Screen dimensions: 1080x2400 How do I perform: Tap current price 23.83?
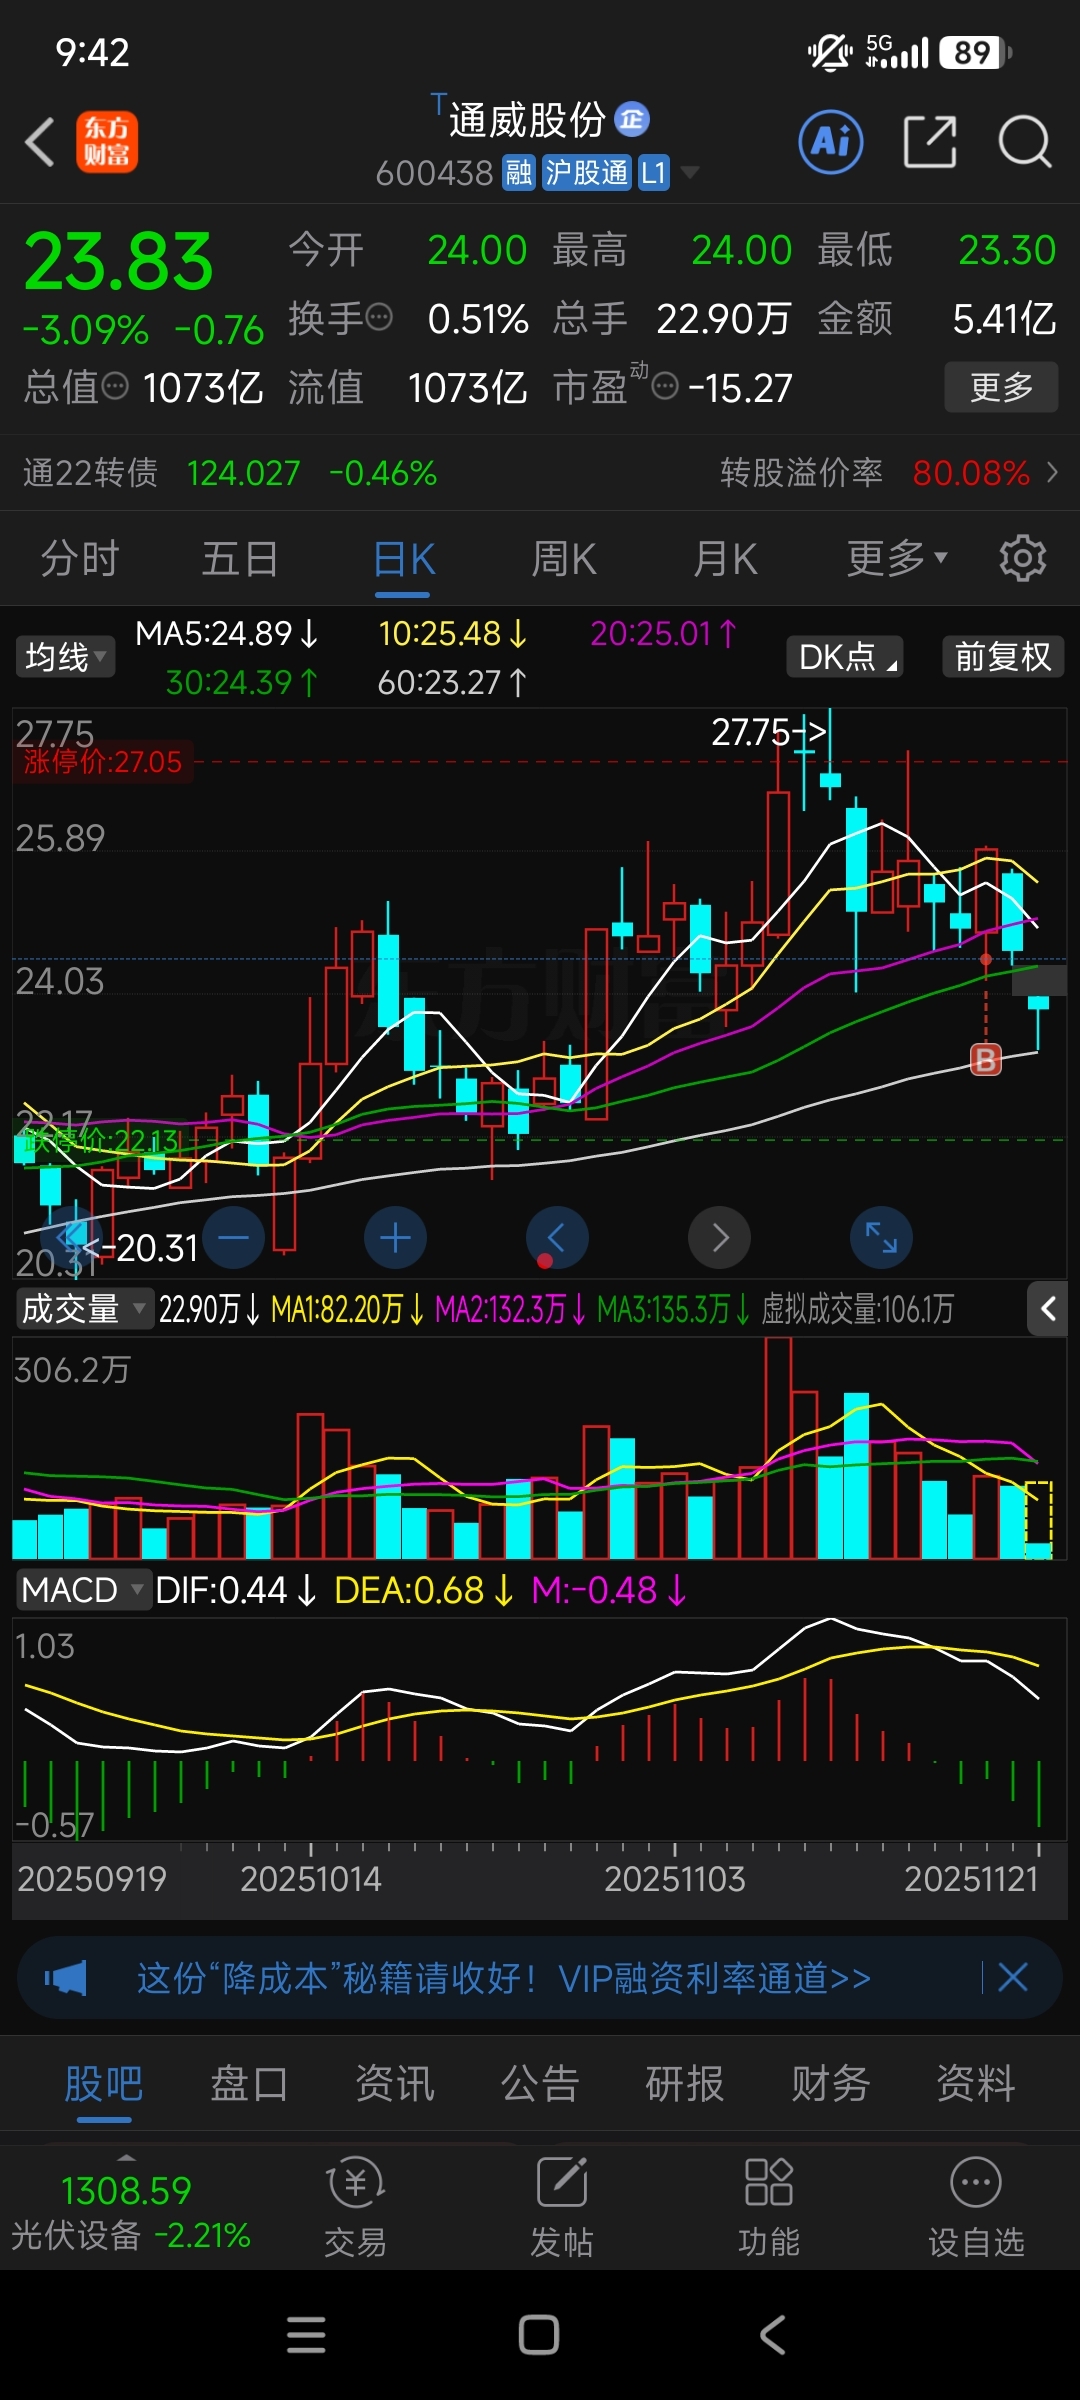(118, 262)
